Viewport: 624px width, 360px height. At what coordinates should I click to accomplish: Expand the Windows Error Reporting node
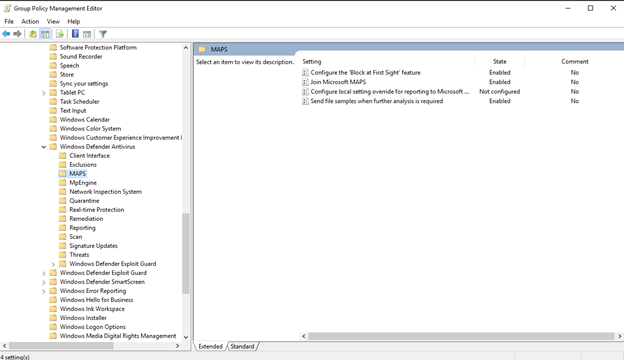click(x=44, y=291)
